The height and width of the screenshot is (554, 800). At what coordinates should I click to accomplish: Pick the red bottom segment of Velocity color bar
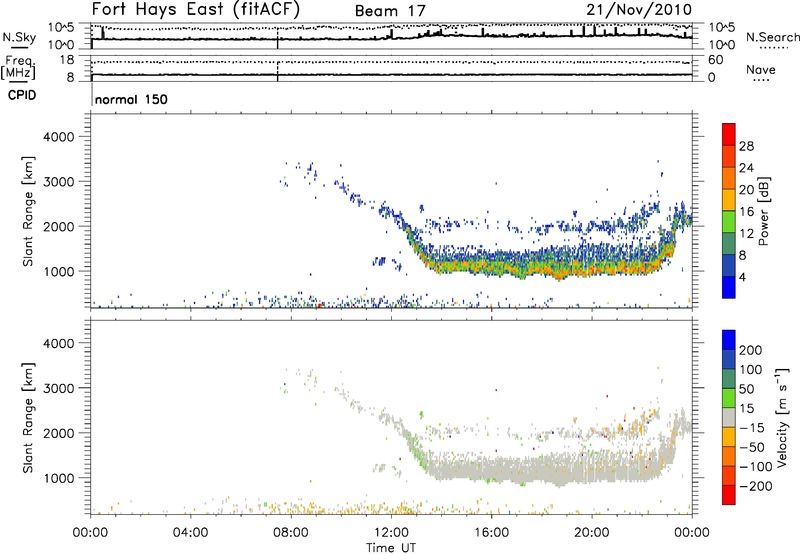(x=729, y=495)
